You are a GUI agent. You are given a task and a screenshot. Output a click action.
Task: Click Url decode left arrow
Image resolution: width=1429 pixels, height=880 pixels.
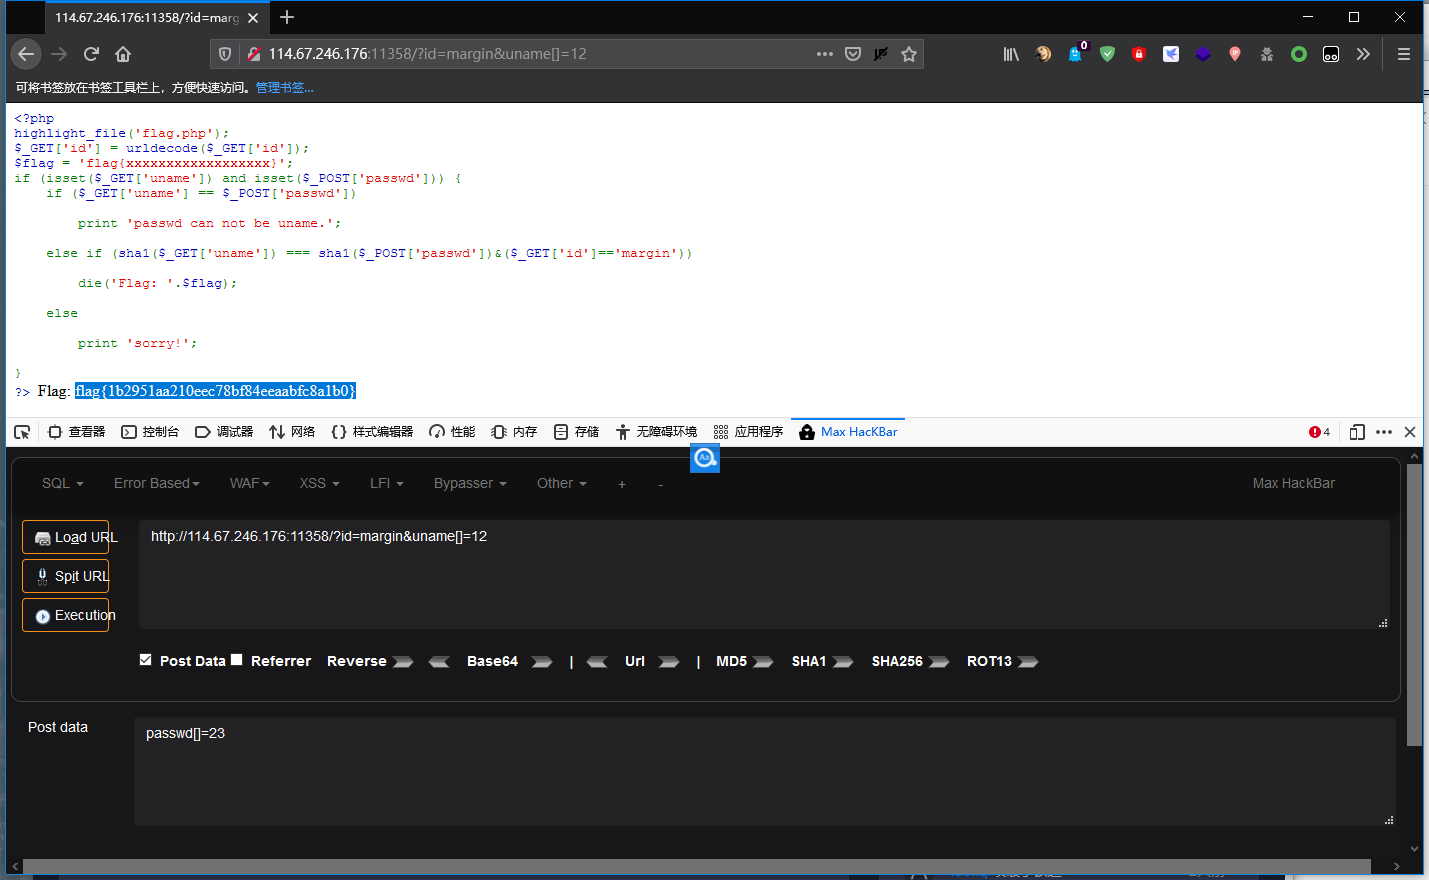click(597, 662)
